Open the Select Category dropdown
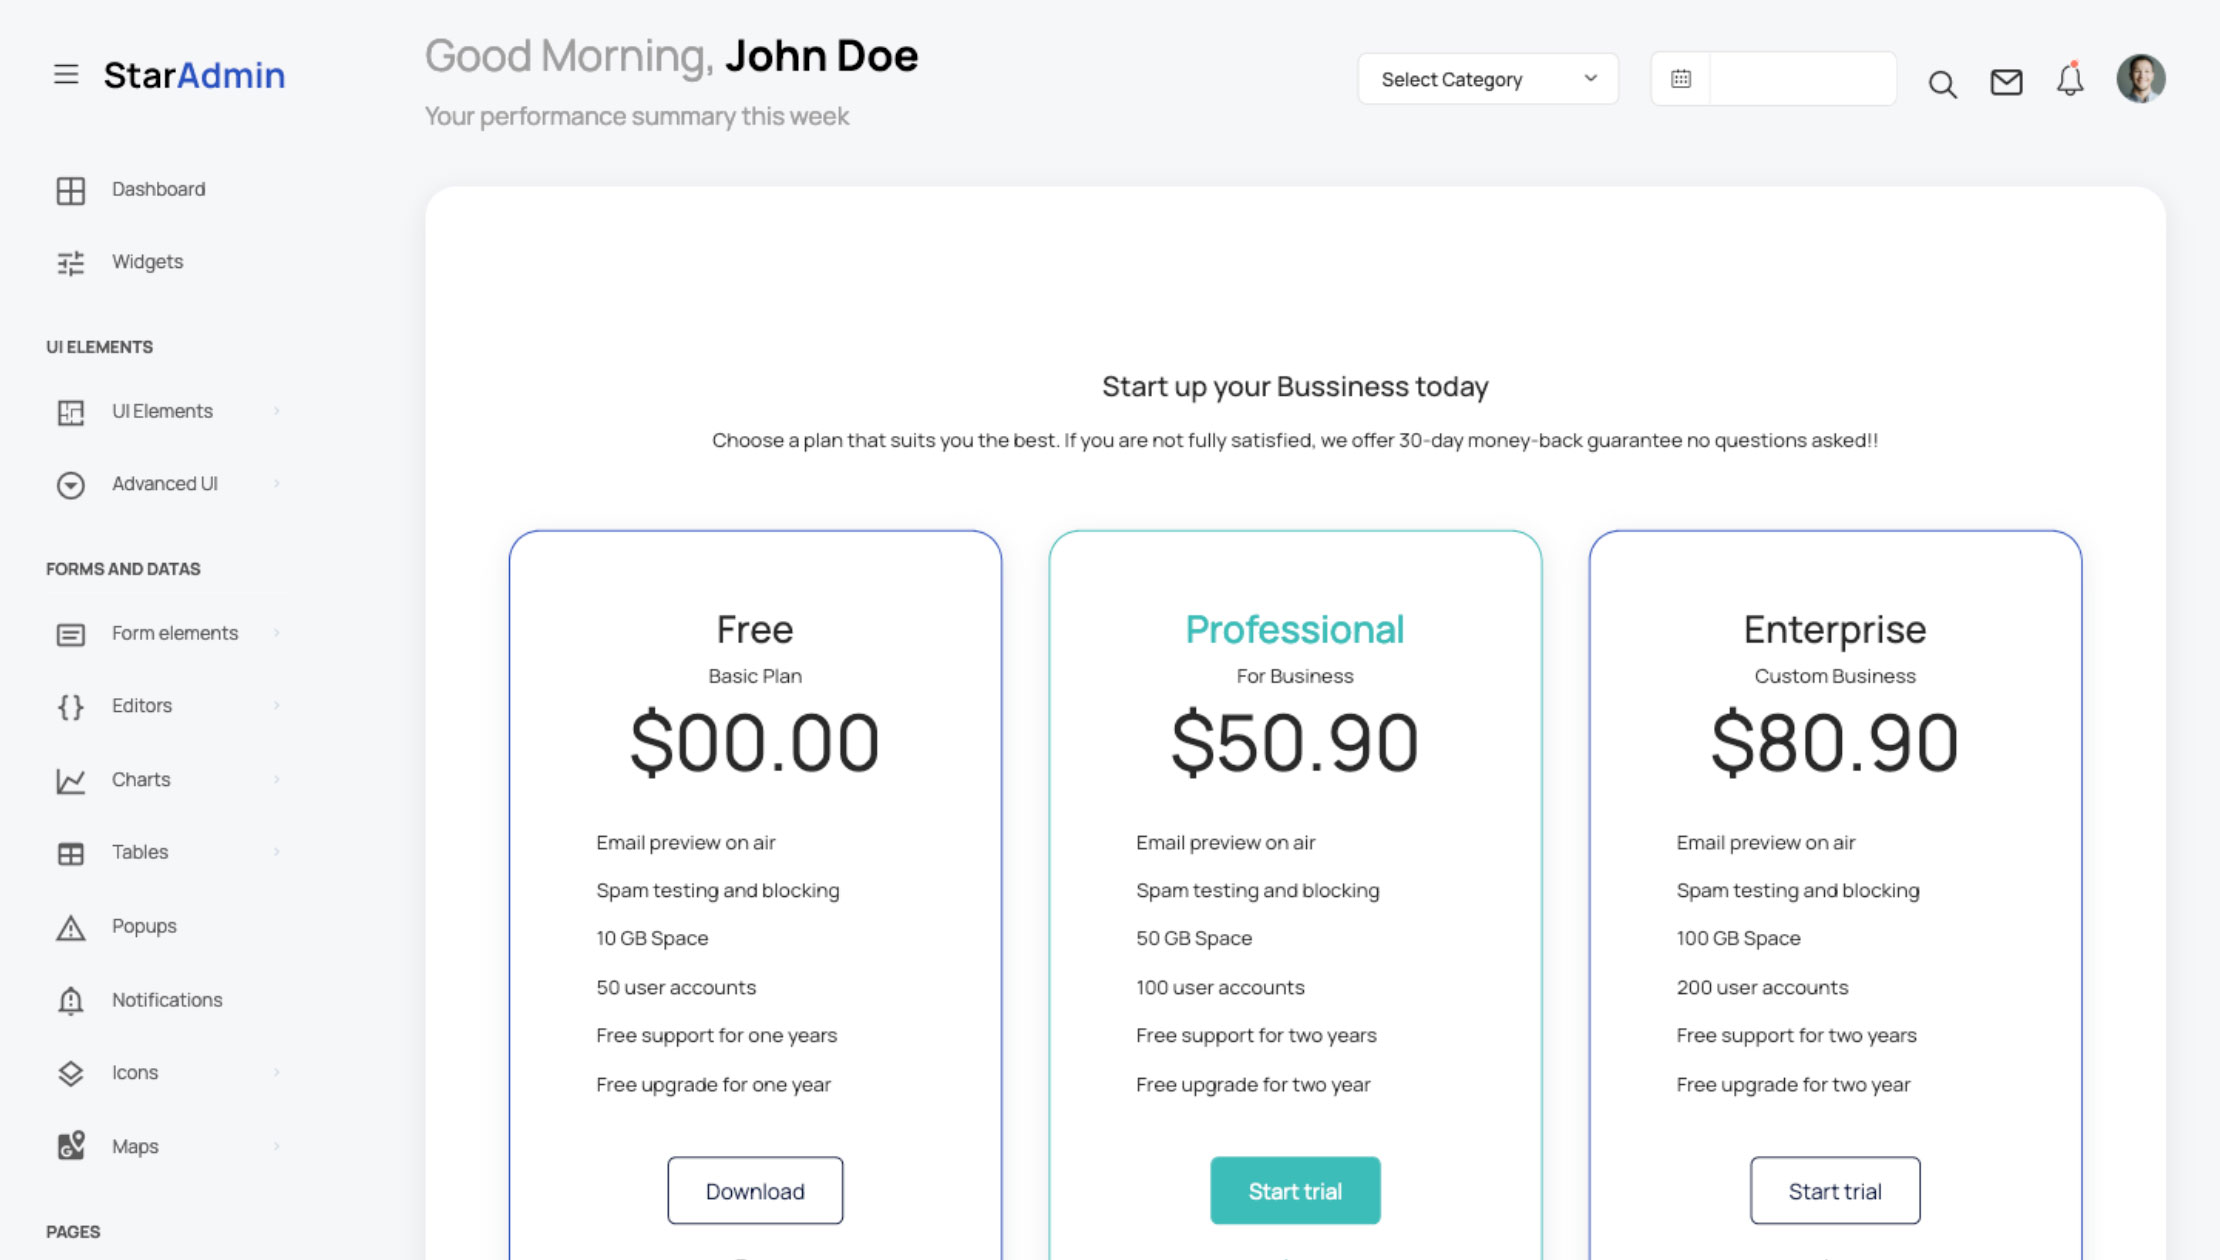Viewport: 2220px width, 1260px height. (1488, 79)
